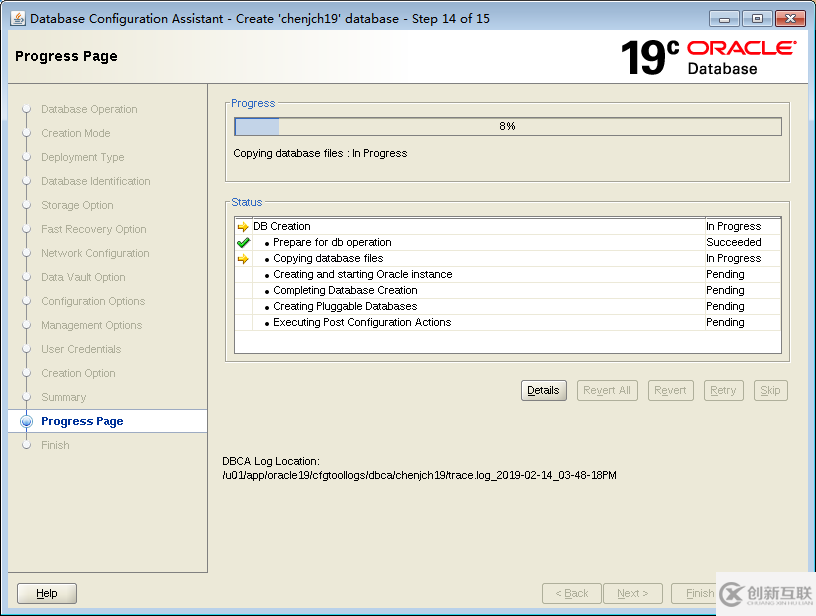Select the Network Configuration step
Image resolution: width=816 pixels, height=616 pixels.
tap(95, 253)
